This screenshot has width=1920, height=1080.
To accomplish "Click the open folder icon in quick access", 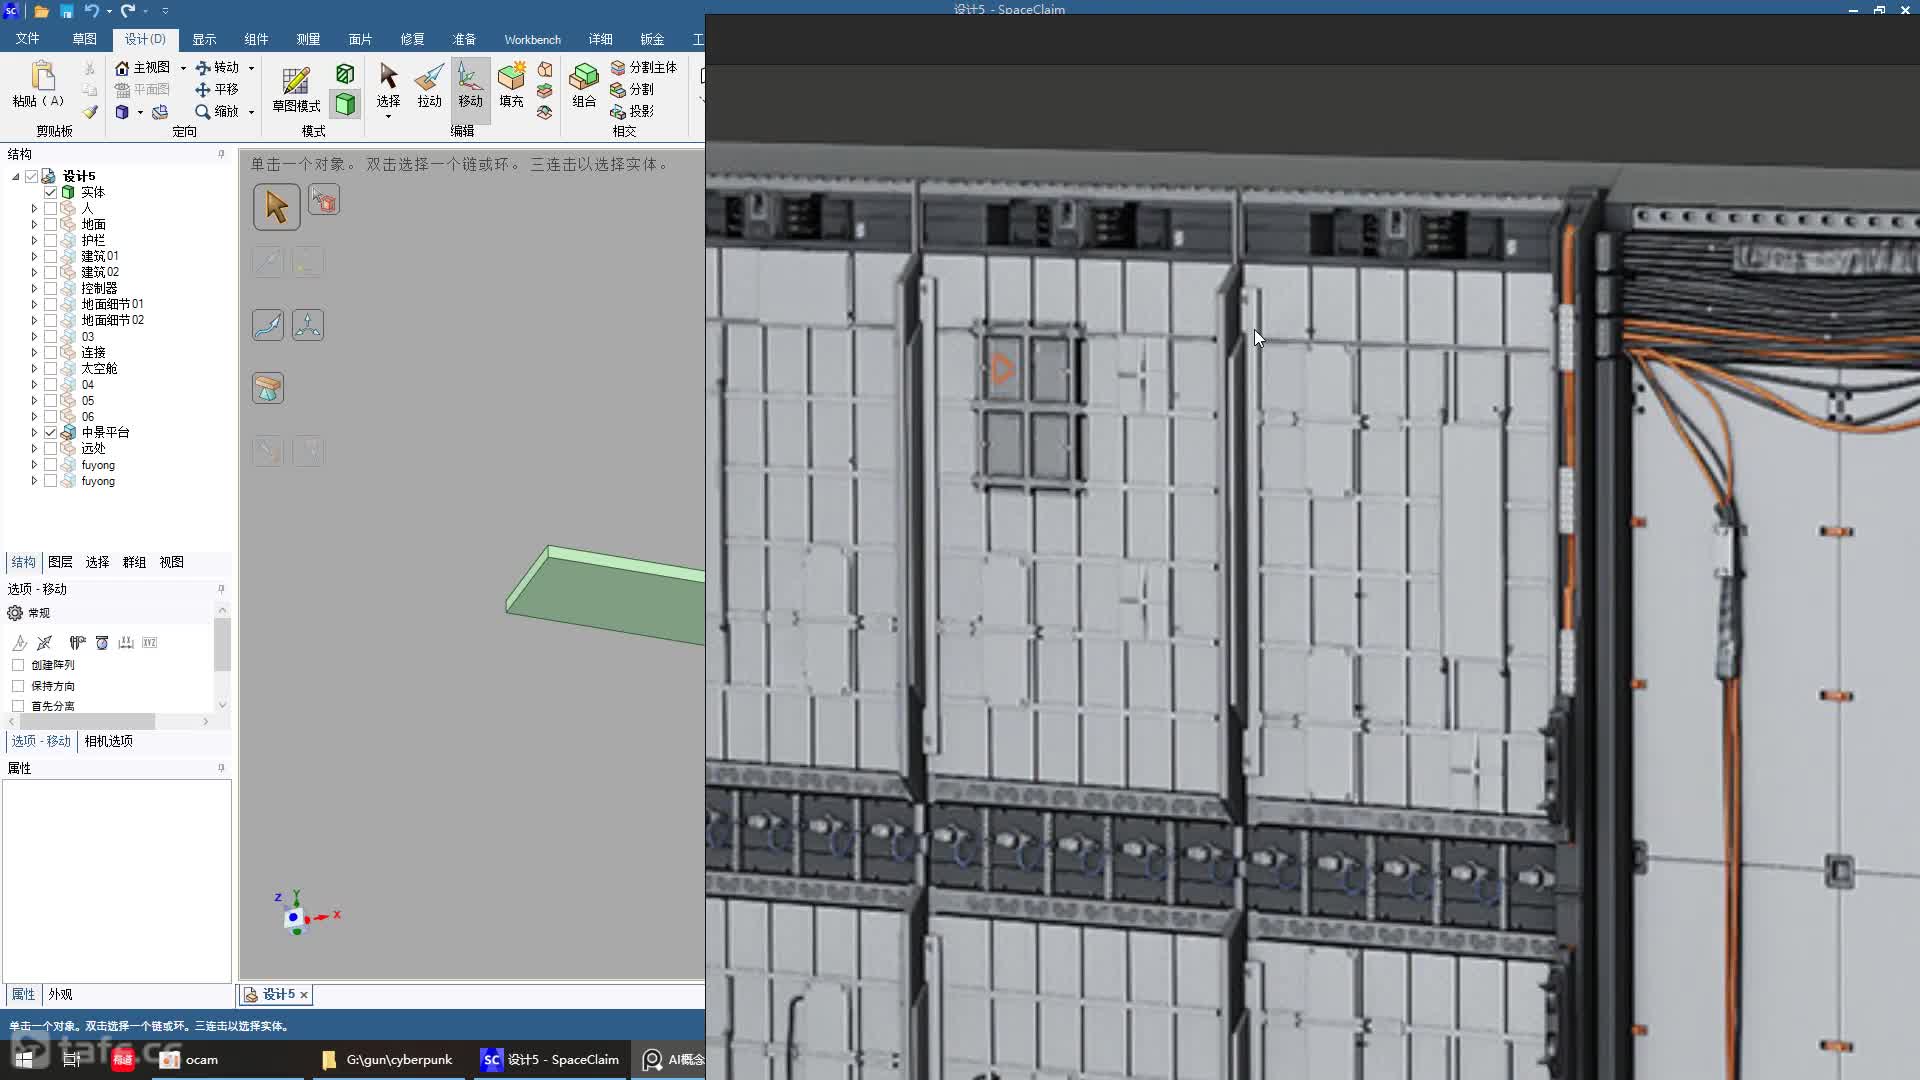I will pos(41,11).
